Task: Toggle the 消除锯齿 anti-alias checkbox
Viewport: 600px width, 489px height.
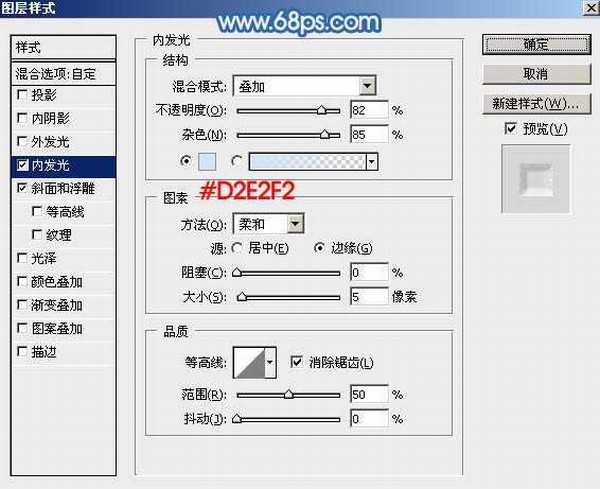Action: click(x=296, y=362)
